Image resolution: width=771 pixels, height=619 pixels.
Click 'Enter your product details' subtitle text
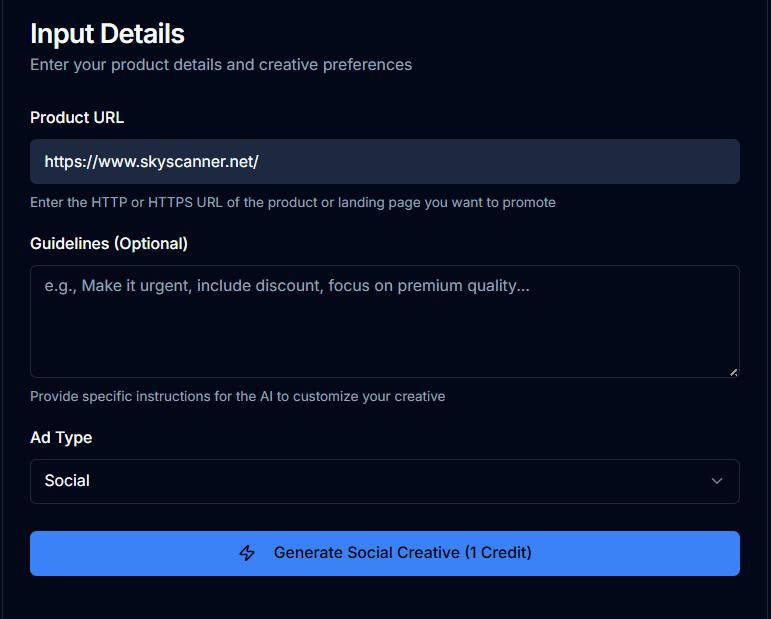point(221,65)
